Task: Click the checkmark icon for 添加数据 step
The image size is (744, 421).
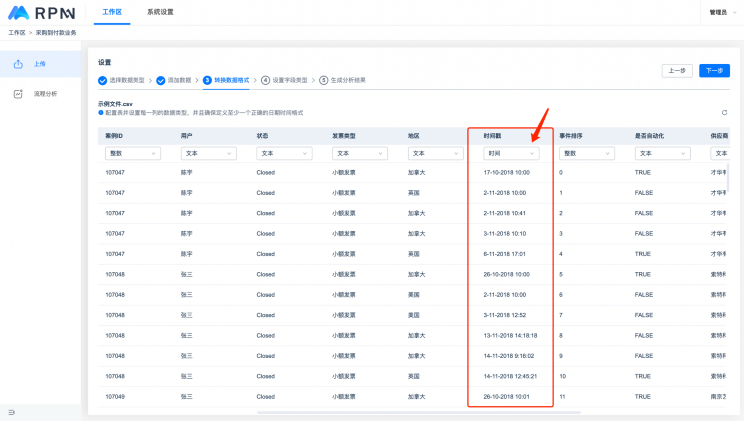Action: [x=160, y=80]
